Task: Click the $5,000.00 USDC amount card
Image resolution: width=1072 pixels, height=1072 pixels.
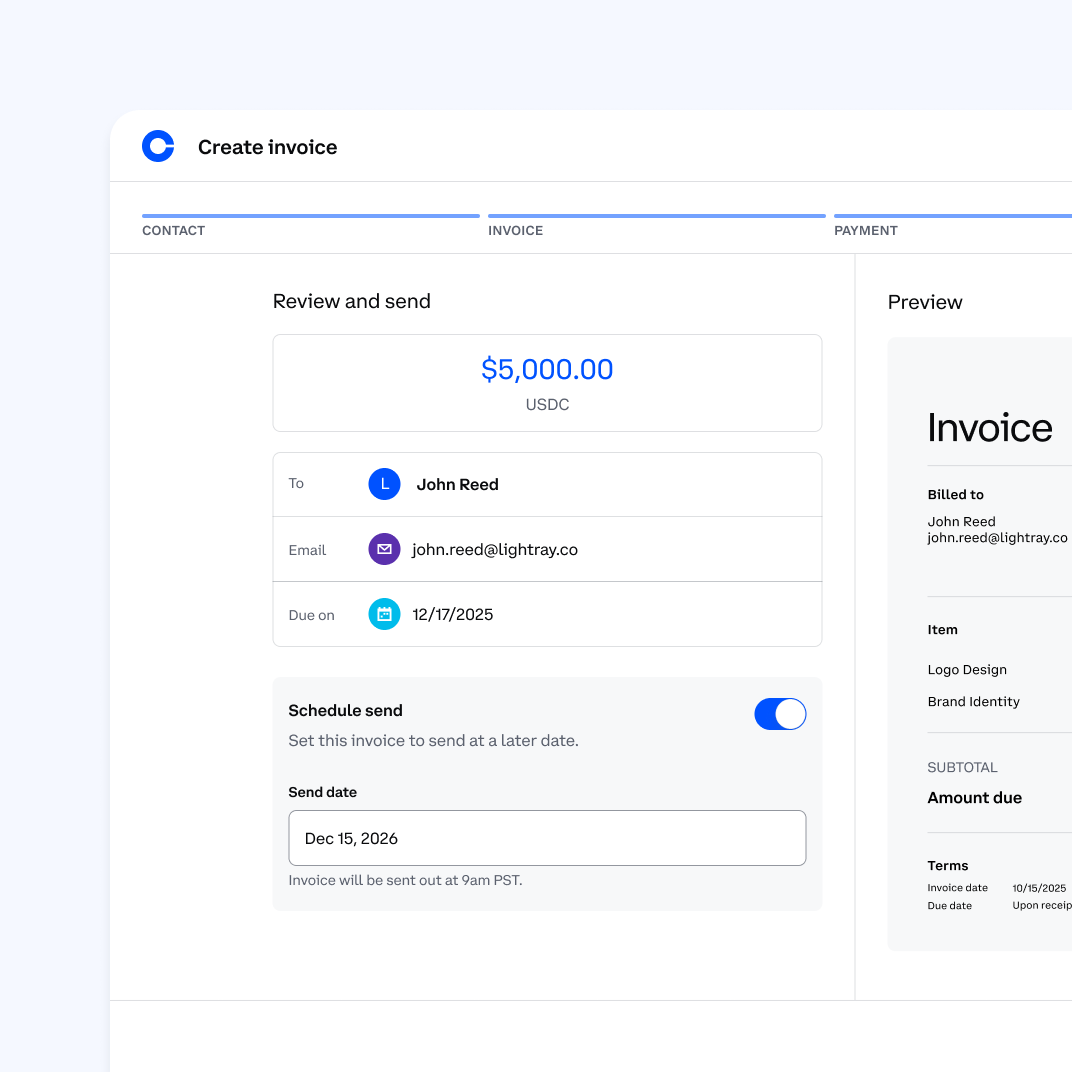Action: (547, 383)
